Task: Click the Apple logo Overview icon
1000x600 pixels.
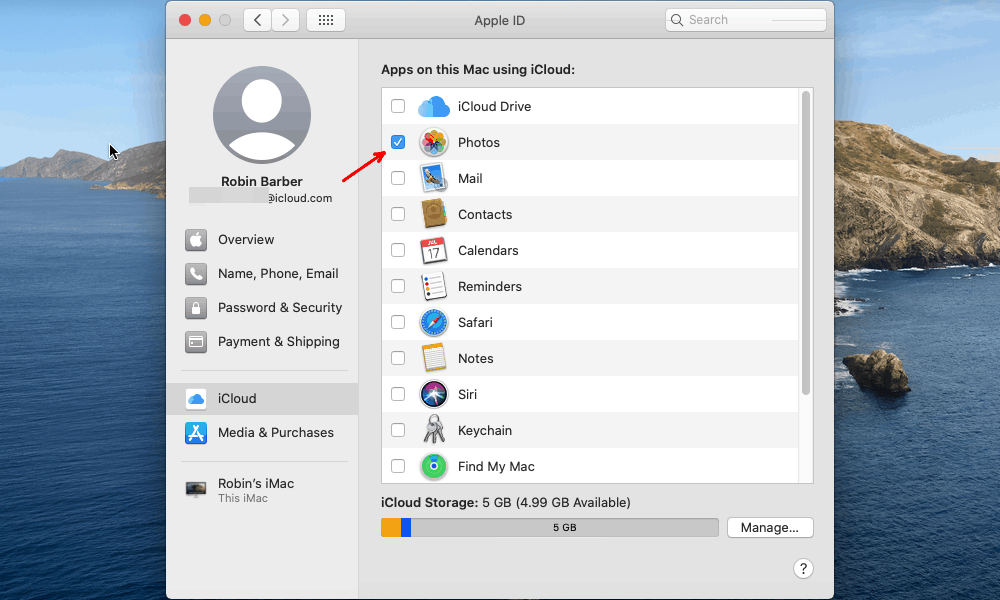Action: pos(196,240)
